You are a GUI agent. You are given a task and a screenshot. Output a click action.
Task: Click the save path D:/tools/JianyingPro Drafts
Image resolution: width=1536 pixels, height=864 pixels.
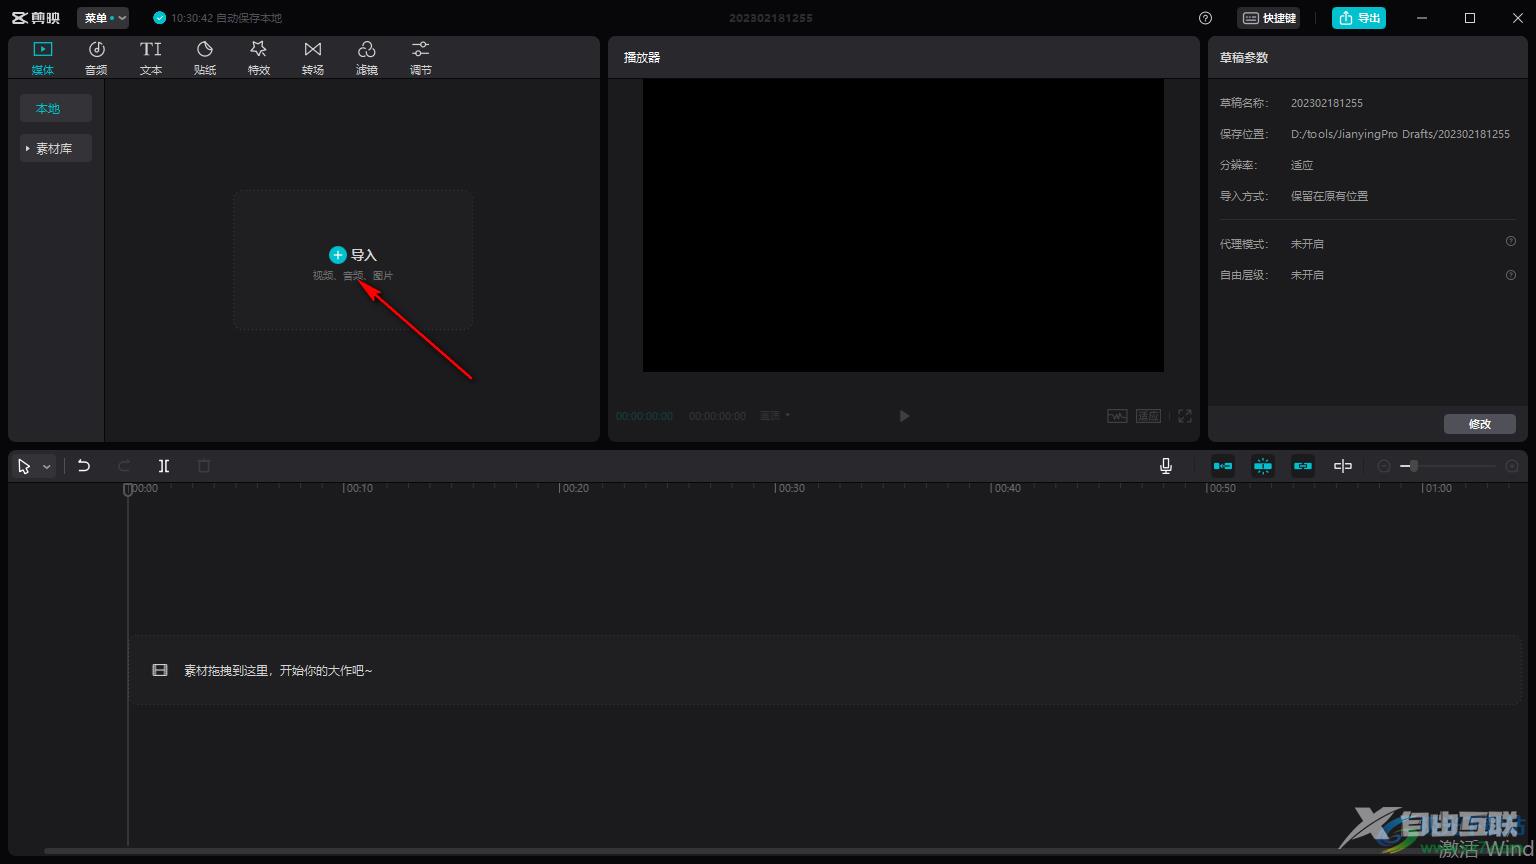(x=1400, y=134)
